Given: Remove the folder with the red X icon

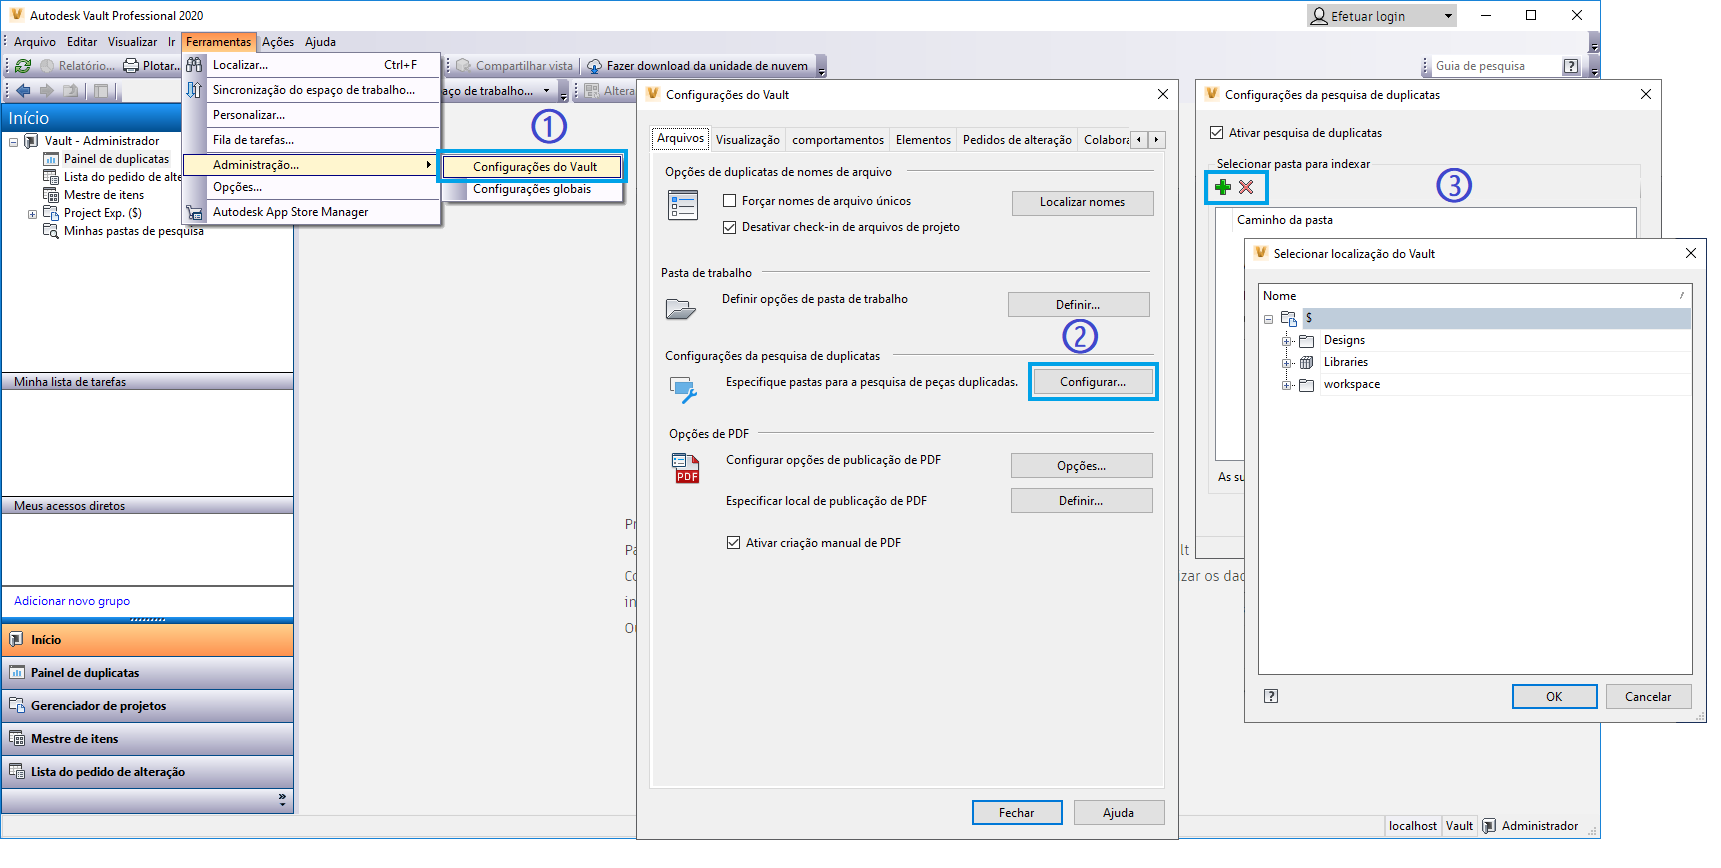Looking at the screenshot, I should (x=1246, y=187).
